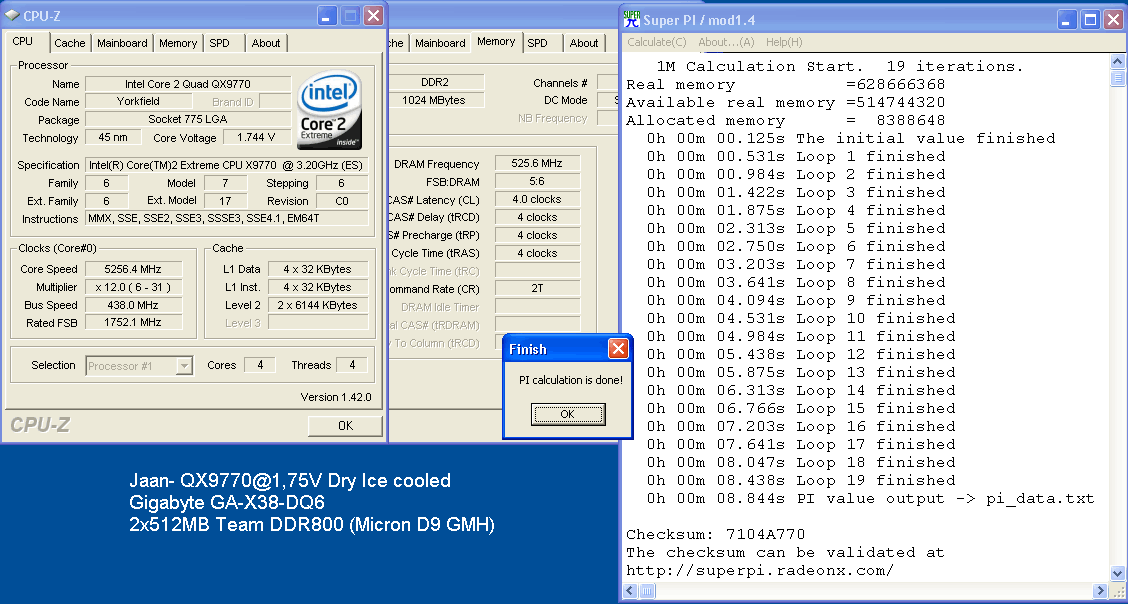Close the front CPU-Z window
The image size is (1128, 604).
[373, 15]
